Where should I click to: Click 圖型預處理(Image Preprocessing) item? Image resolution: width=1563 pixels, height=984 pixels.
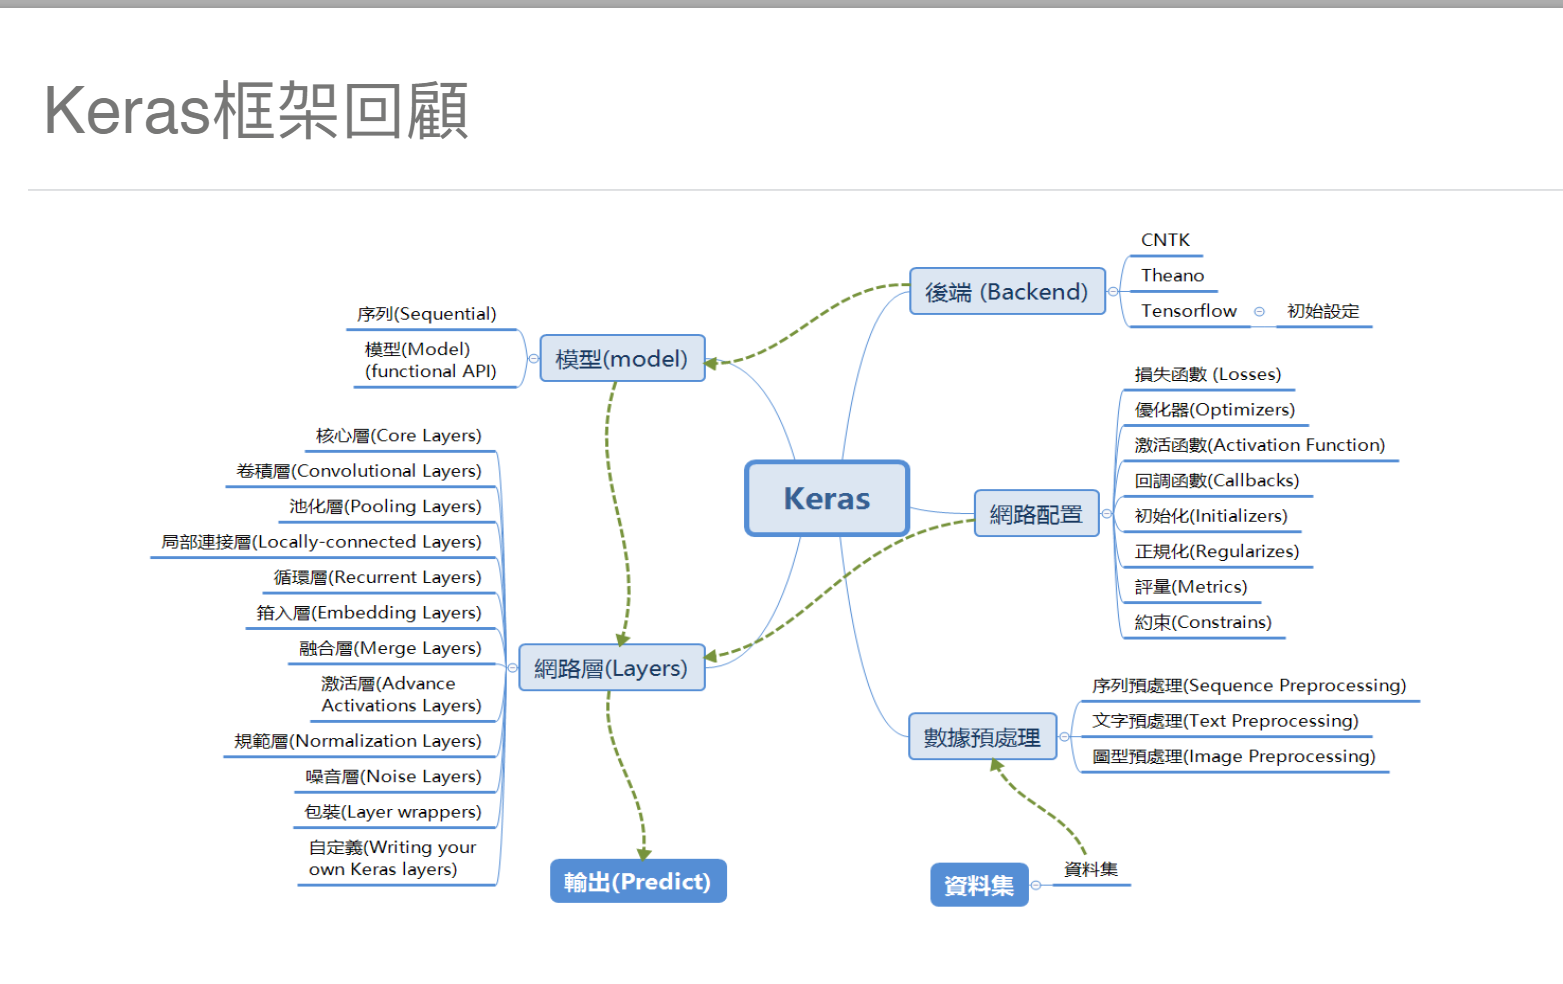coord(1233,756)
